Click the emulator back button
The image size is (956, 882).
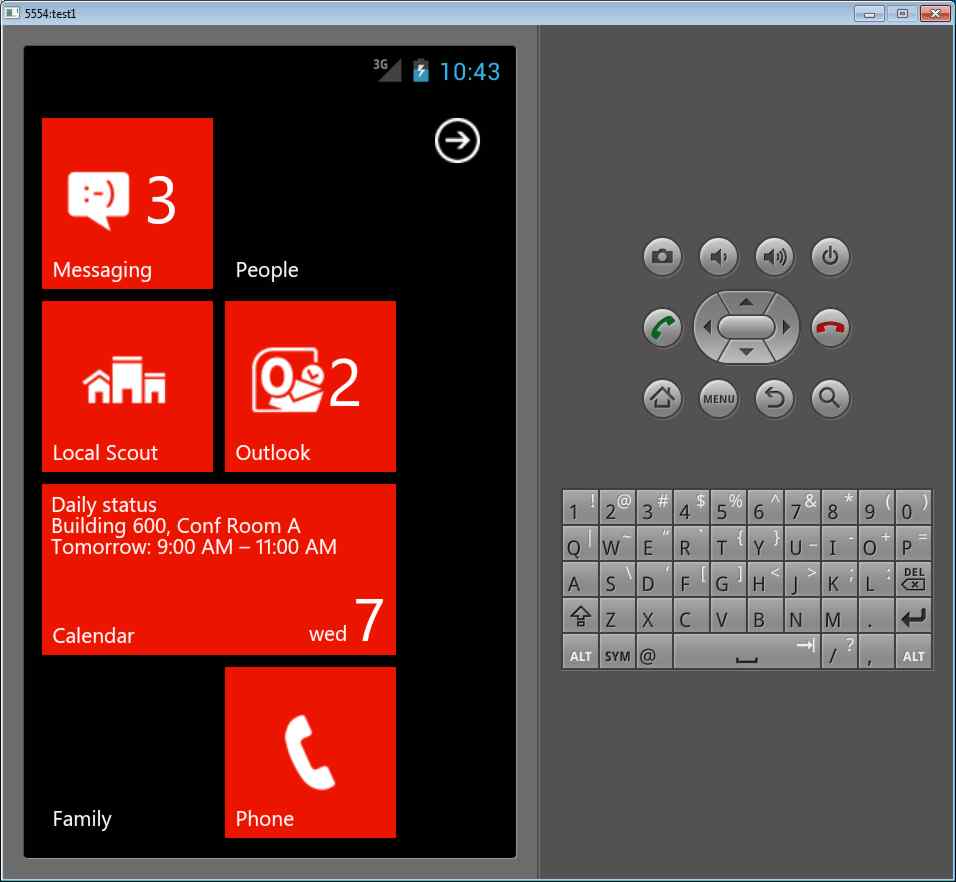click(774, 399)
